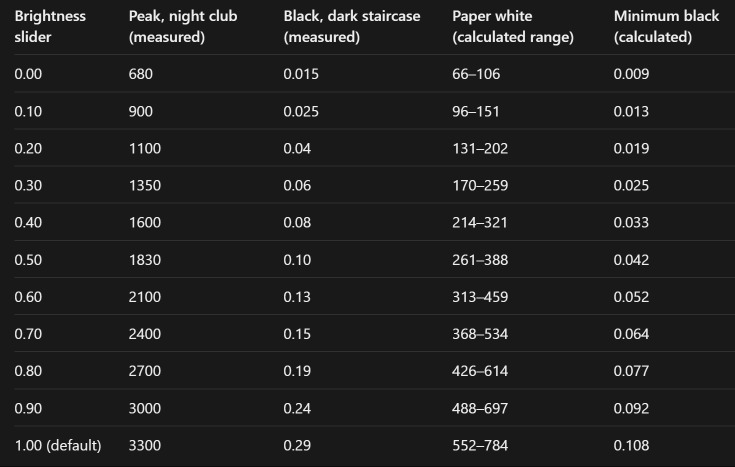Select the 1.00 (default) slider cell

[x=58, y=445]
